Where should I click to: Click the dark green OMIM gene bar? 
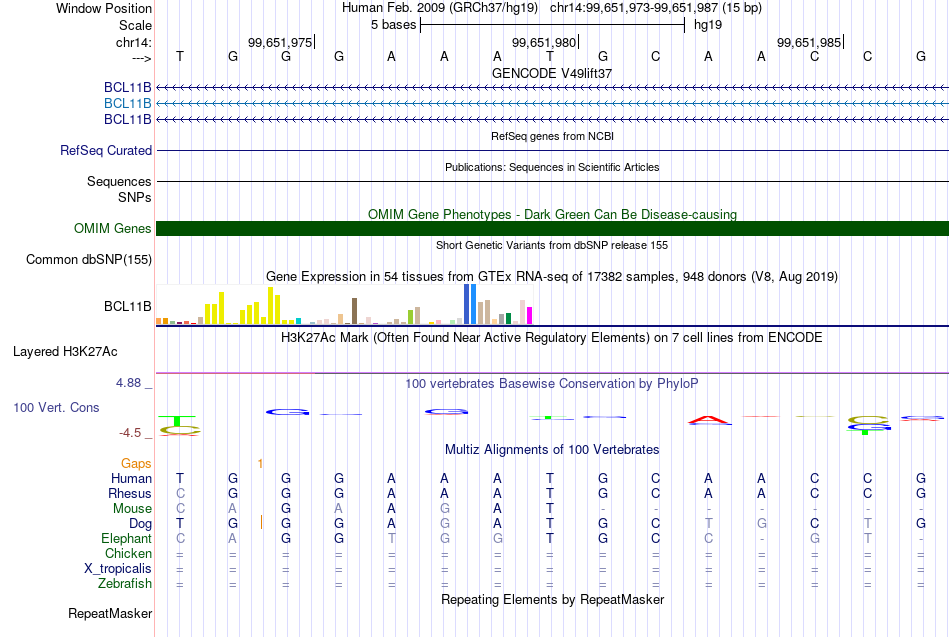(552, 228)
